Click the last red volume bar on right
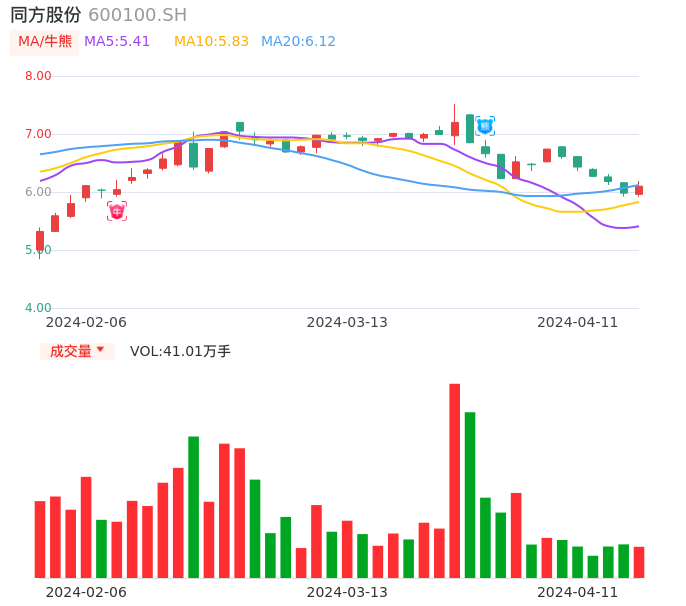 (x=639, y=562)
